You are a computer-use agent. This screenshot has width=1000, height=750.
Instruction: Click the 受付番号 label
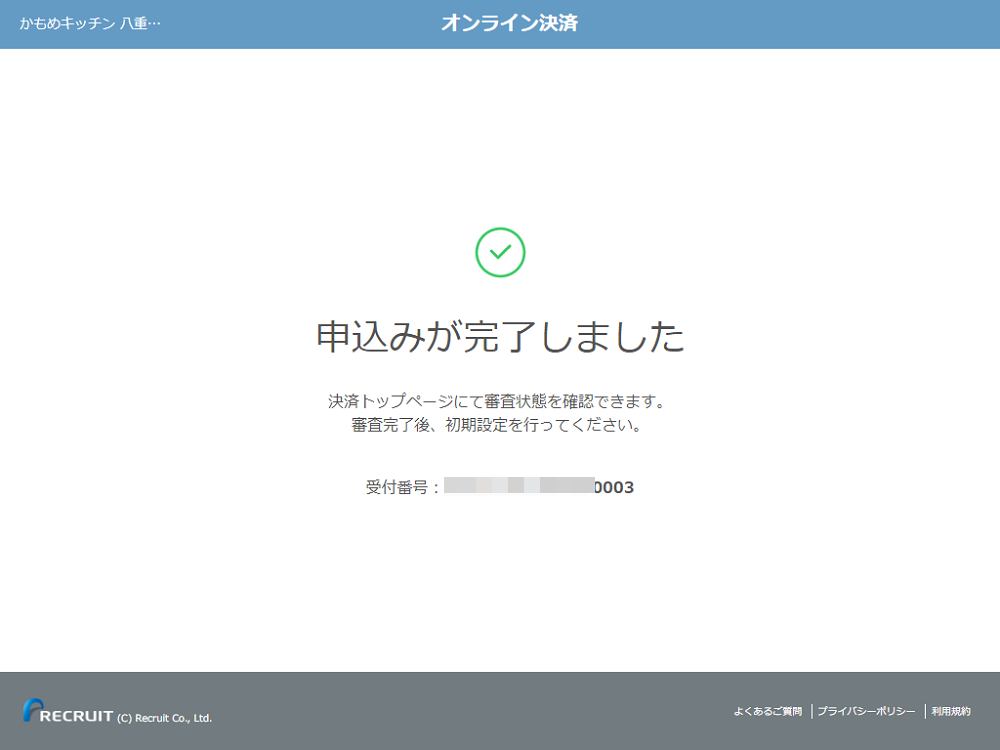pyautogui.click(x=396, y=488)
